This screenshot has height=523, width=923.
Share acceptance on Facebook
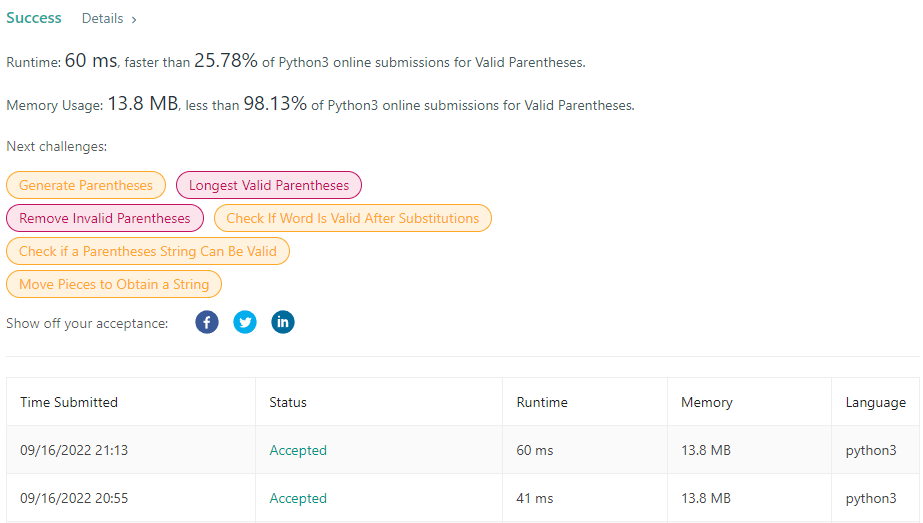pyautogui.click(x=207, y=322)
